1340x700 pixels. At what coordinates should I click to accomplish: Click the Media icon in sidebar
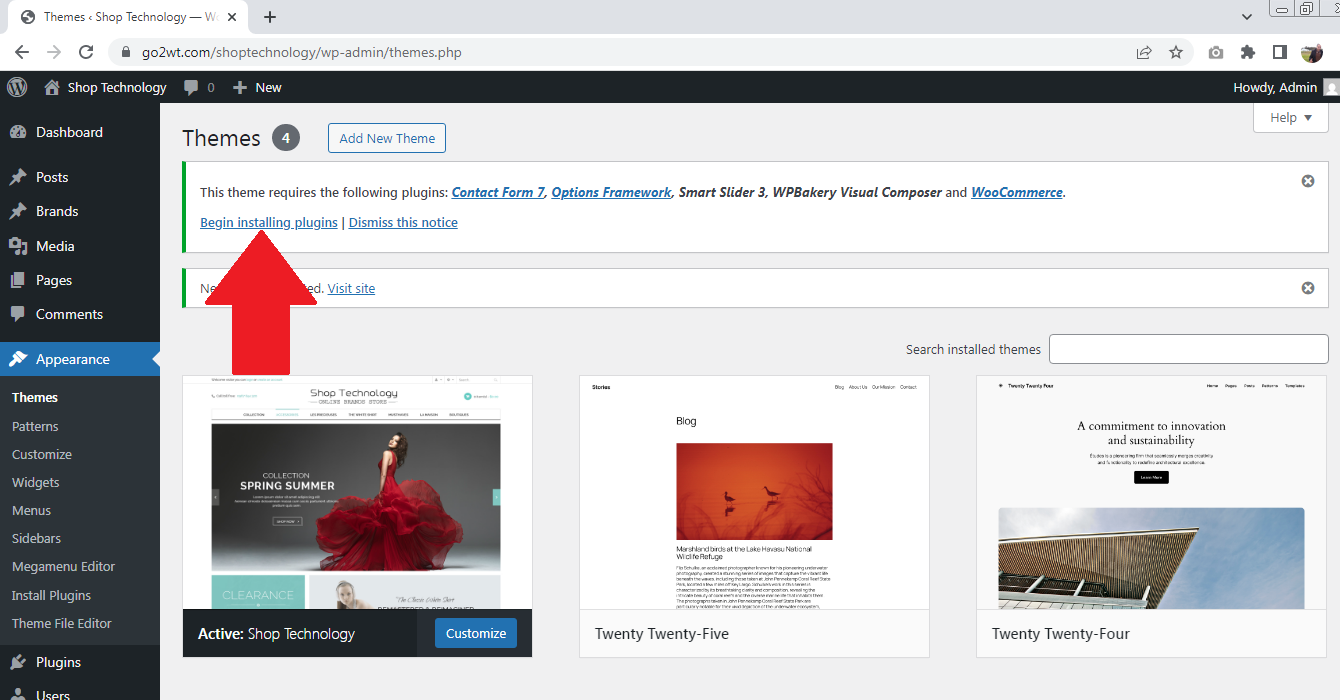(x=17, y=246)
